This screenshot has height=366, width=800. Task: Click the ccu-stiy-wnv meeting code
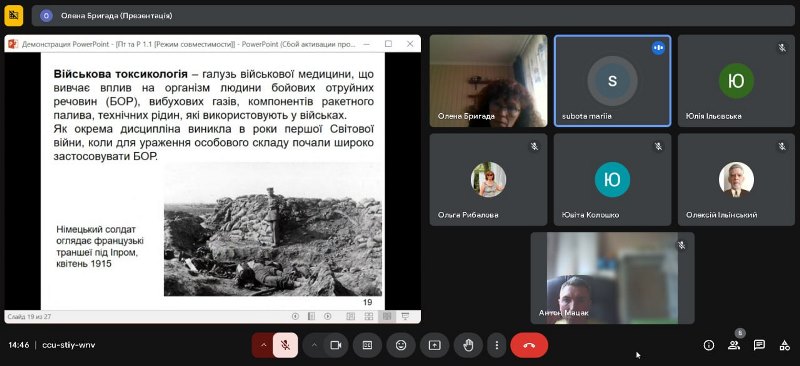68,345
